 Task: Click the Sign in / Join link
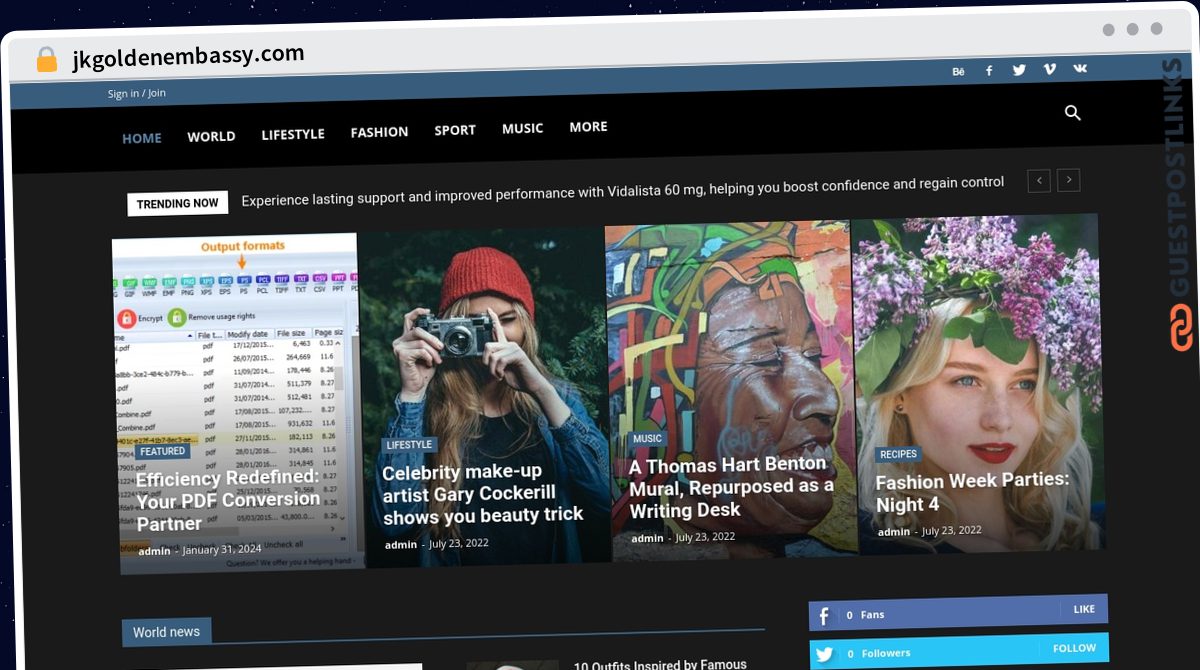point(137,93)
